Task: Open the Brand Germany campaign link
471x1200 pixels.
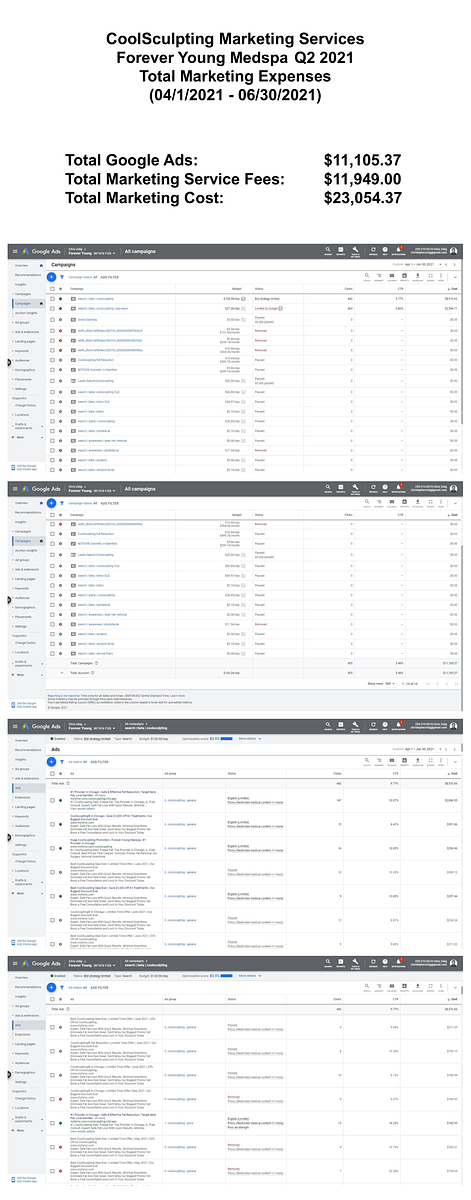Action: (x=82, y=319)
